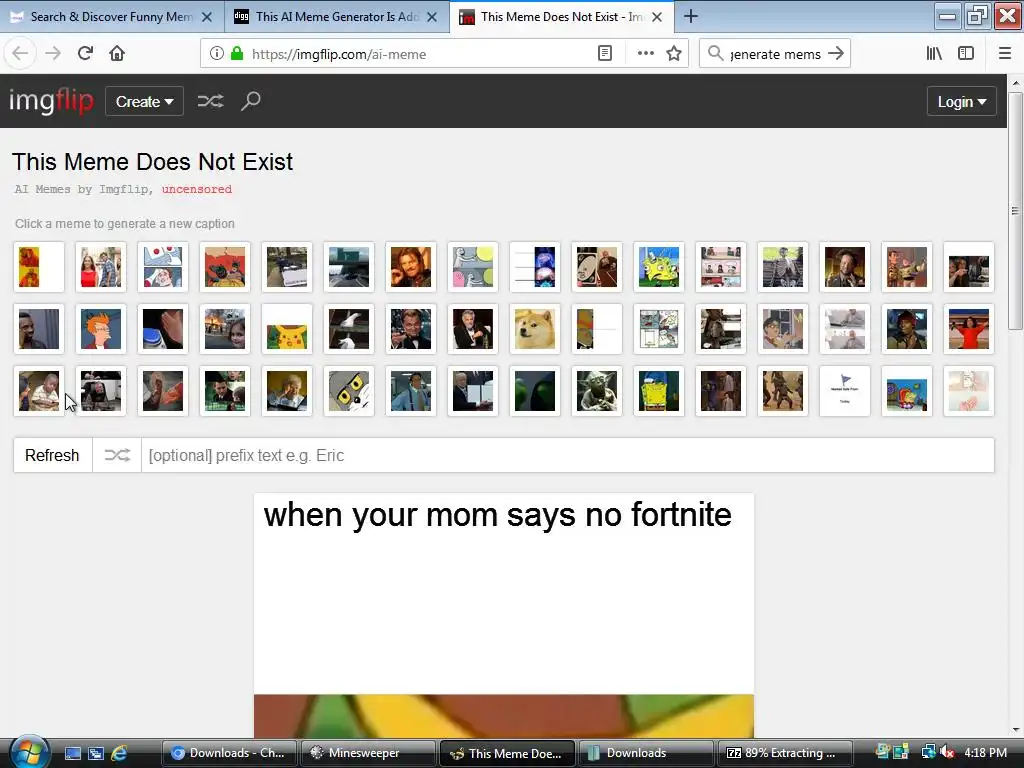Select the Marked Safe From thumbnail

(845, 391)
